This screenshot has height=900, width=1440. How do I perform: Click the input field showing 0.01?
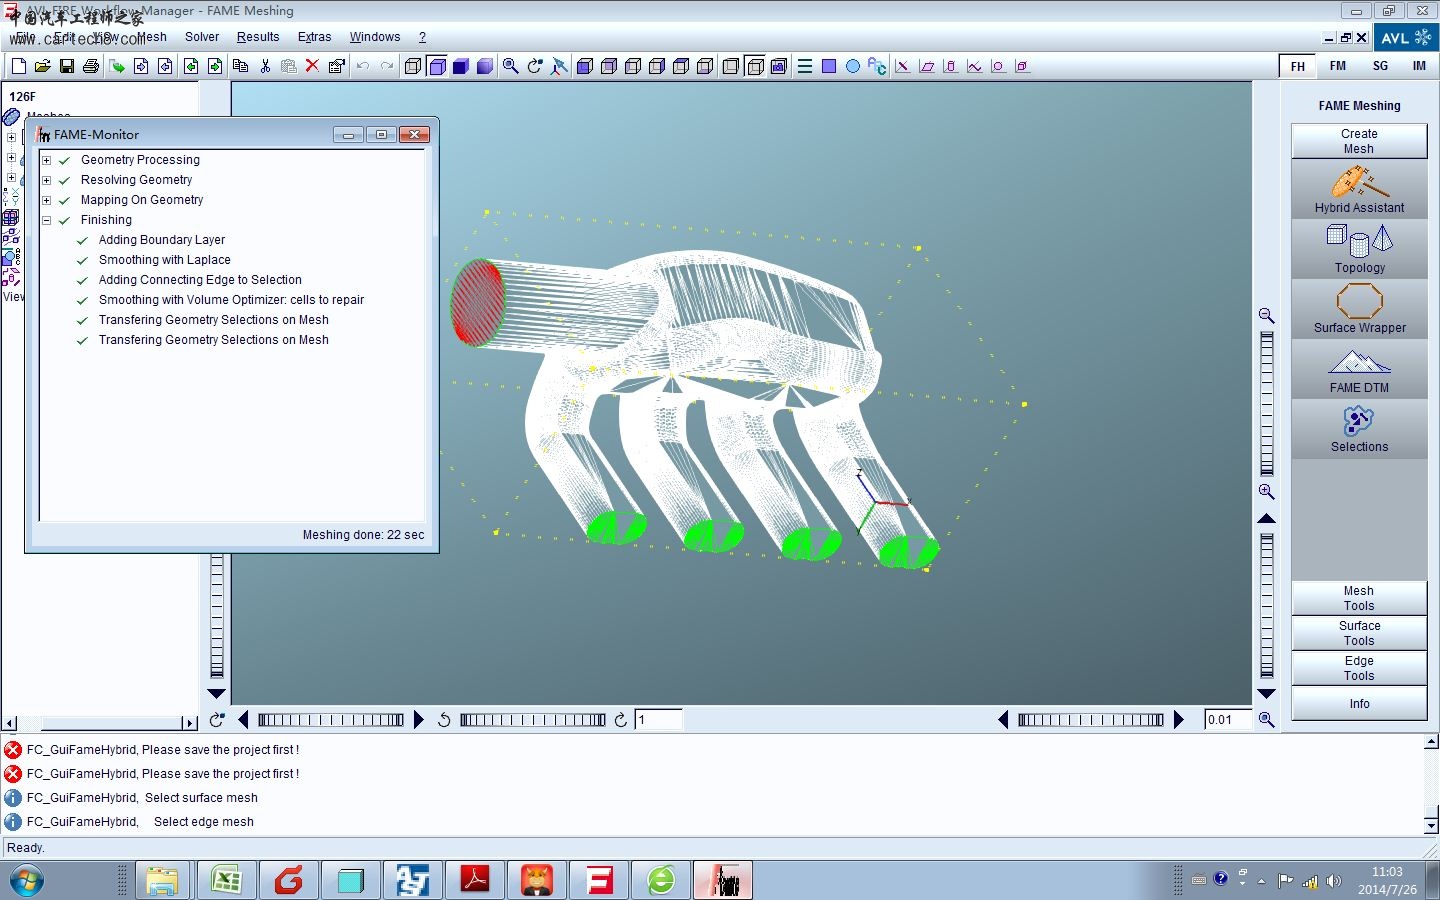tap(1228, 720)
